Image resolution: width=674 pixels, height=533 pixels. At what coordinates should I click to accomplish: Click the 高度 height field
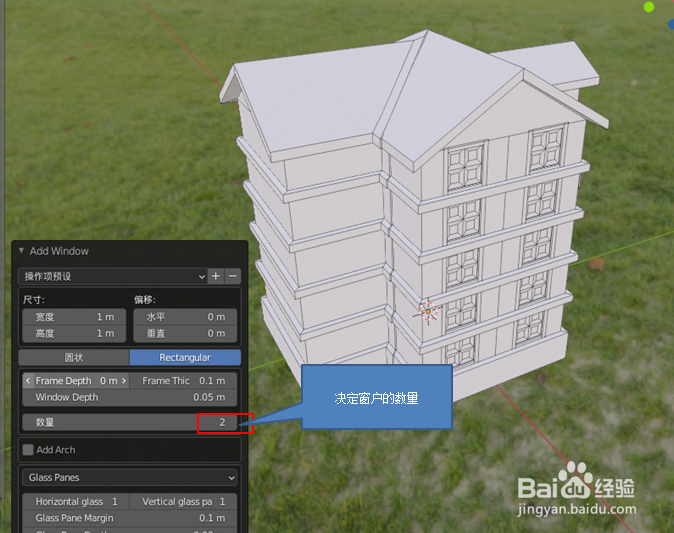(x=74, y=334)
